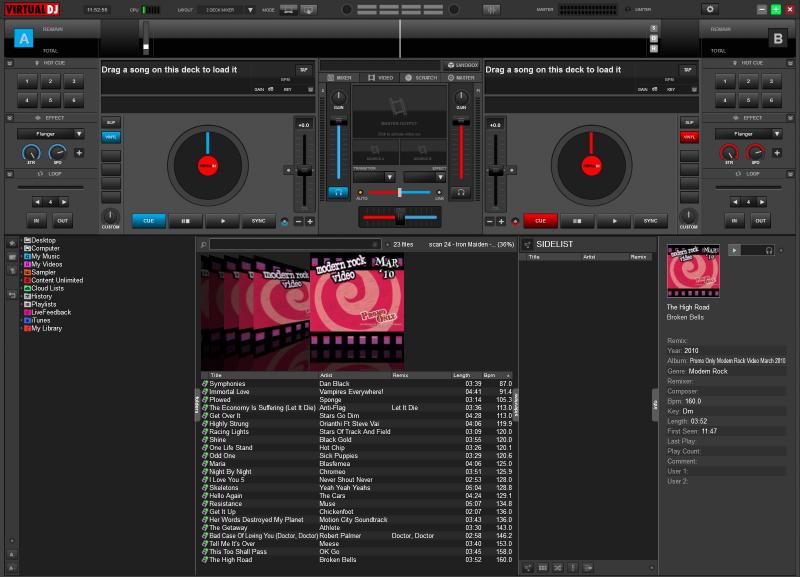Viewport: 800px width, 577px height.
Task: Click the deck A pitch fader
Action: (x=304, y=171)
